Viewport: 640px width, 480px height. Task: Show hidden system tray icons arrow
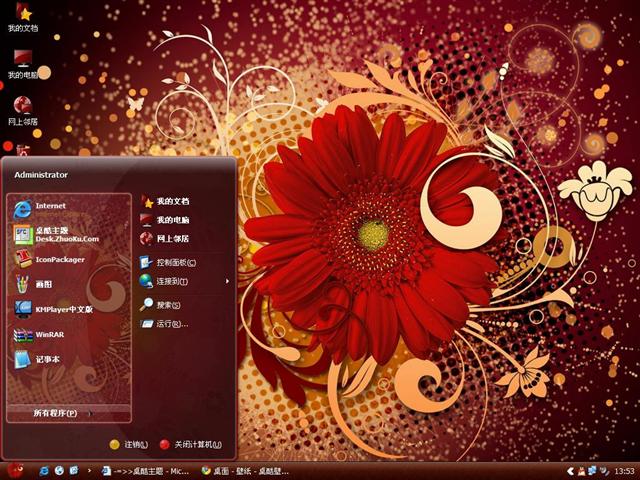pos(571,471)
